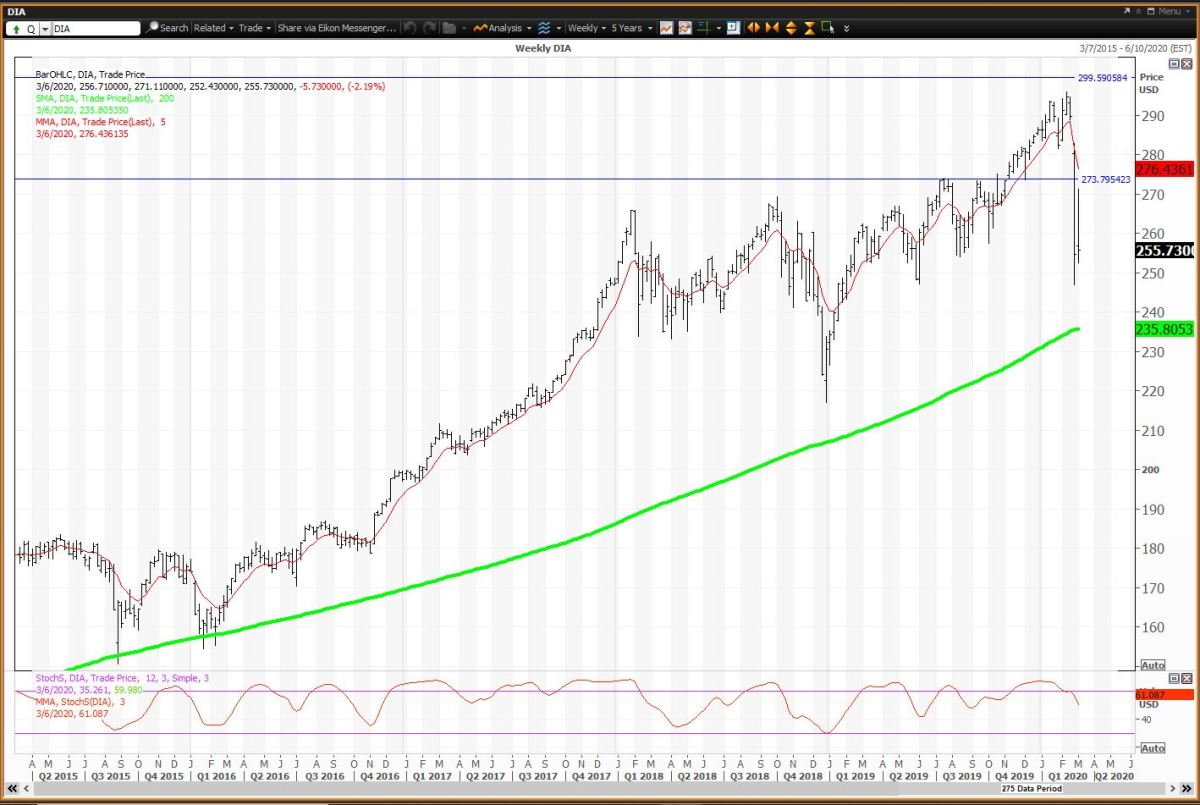Select the zoom rectangle tool icon
The width and height of the screenshot is (1200, 805).
click(x=829, y=28)
